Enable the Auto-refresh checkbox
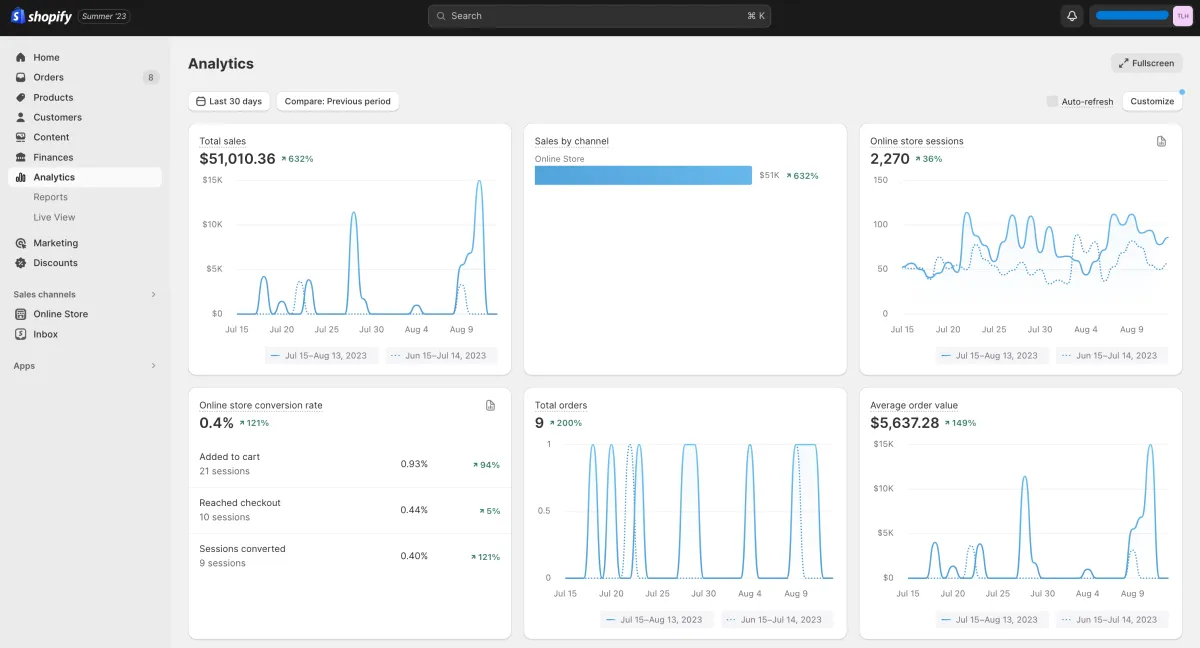Image resolution: width=1200 pixels, height=648 pixels. (x=1052, y=101)
